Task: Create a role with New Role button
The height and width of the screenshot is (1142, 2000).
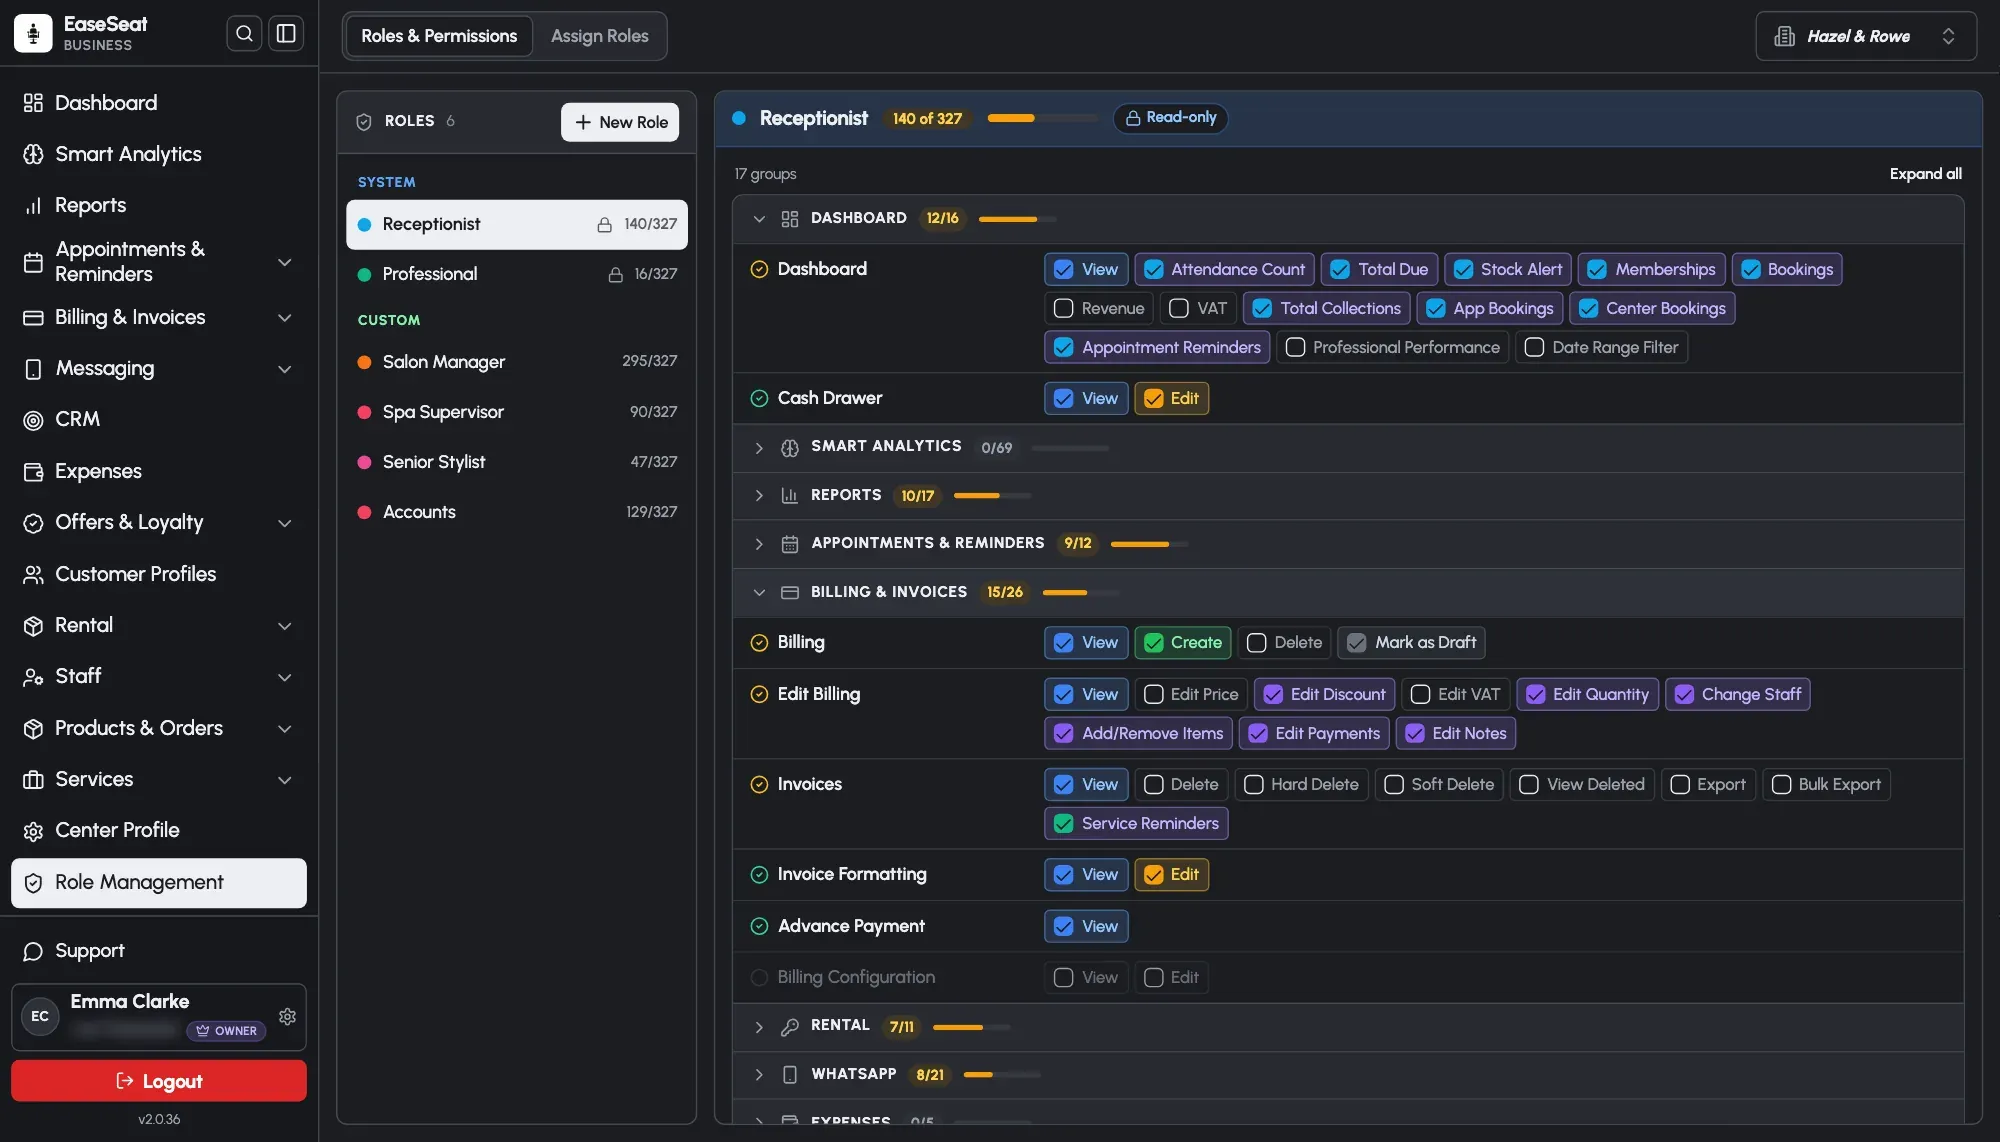Action: pos(620,122)
